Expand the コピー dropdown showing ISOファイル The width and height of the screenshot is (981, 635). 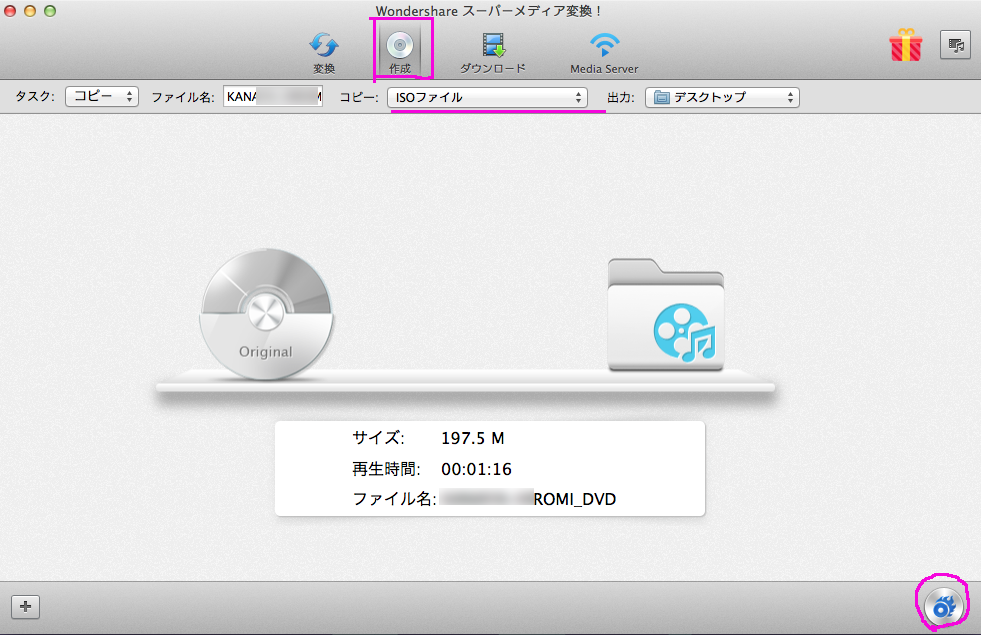click(x=487, y=97)
